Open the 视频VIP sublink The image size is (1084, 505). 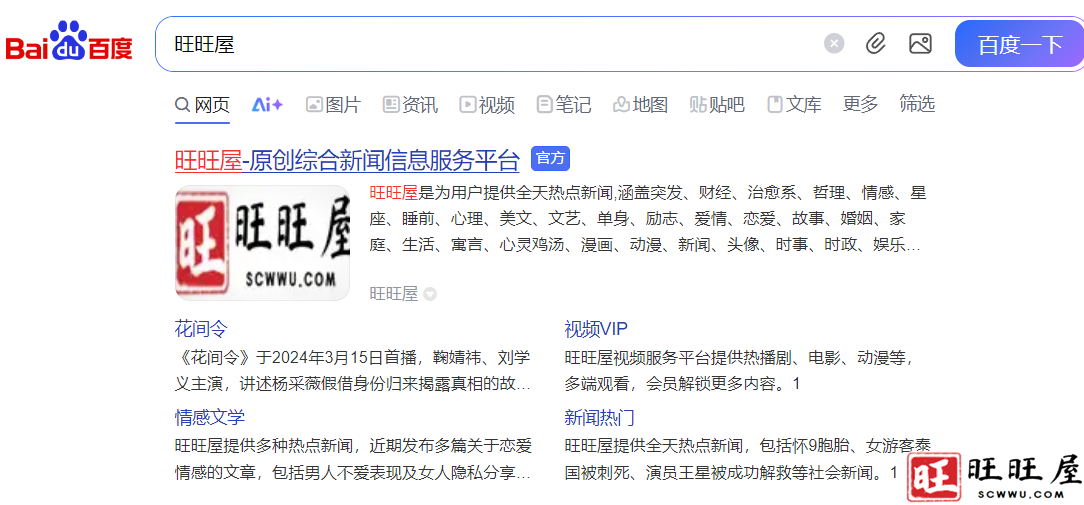pos(596,329)
